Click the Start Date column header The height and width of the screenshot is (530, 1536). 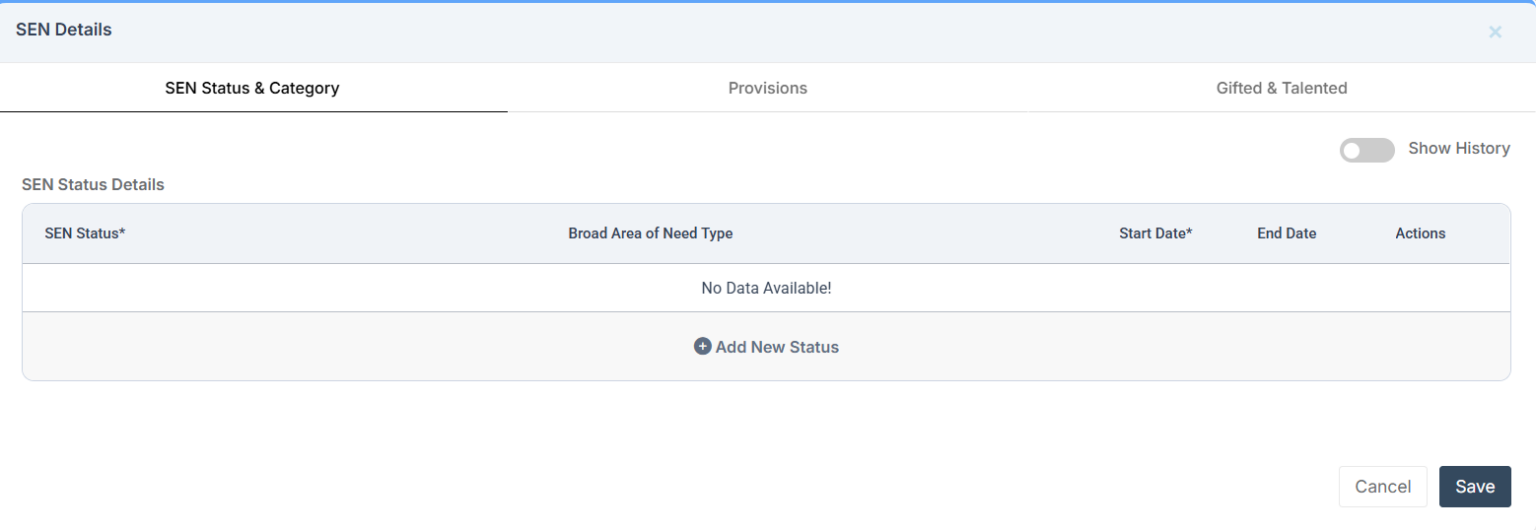click(1152, 233)
